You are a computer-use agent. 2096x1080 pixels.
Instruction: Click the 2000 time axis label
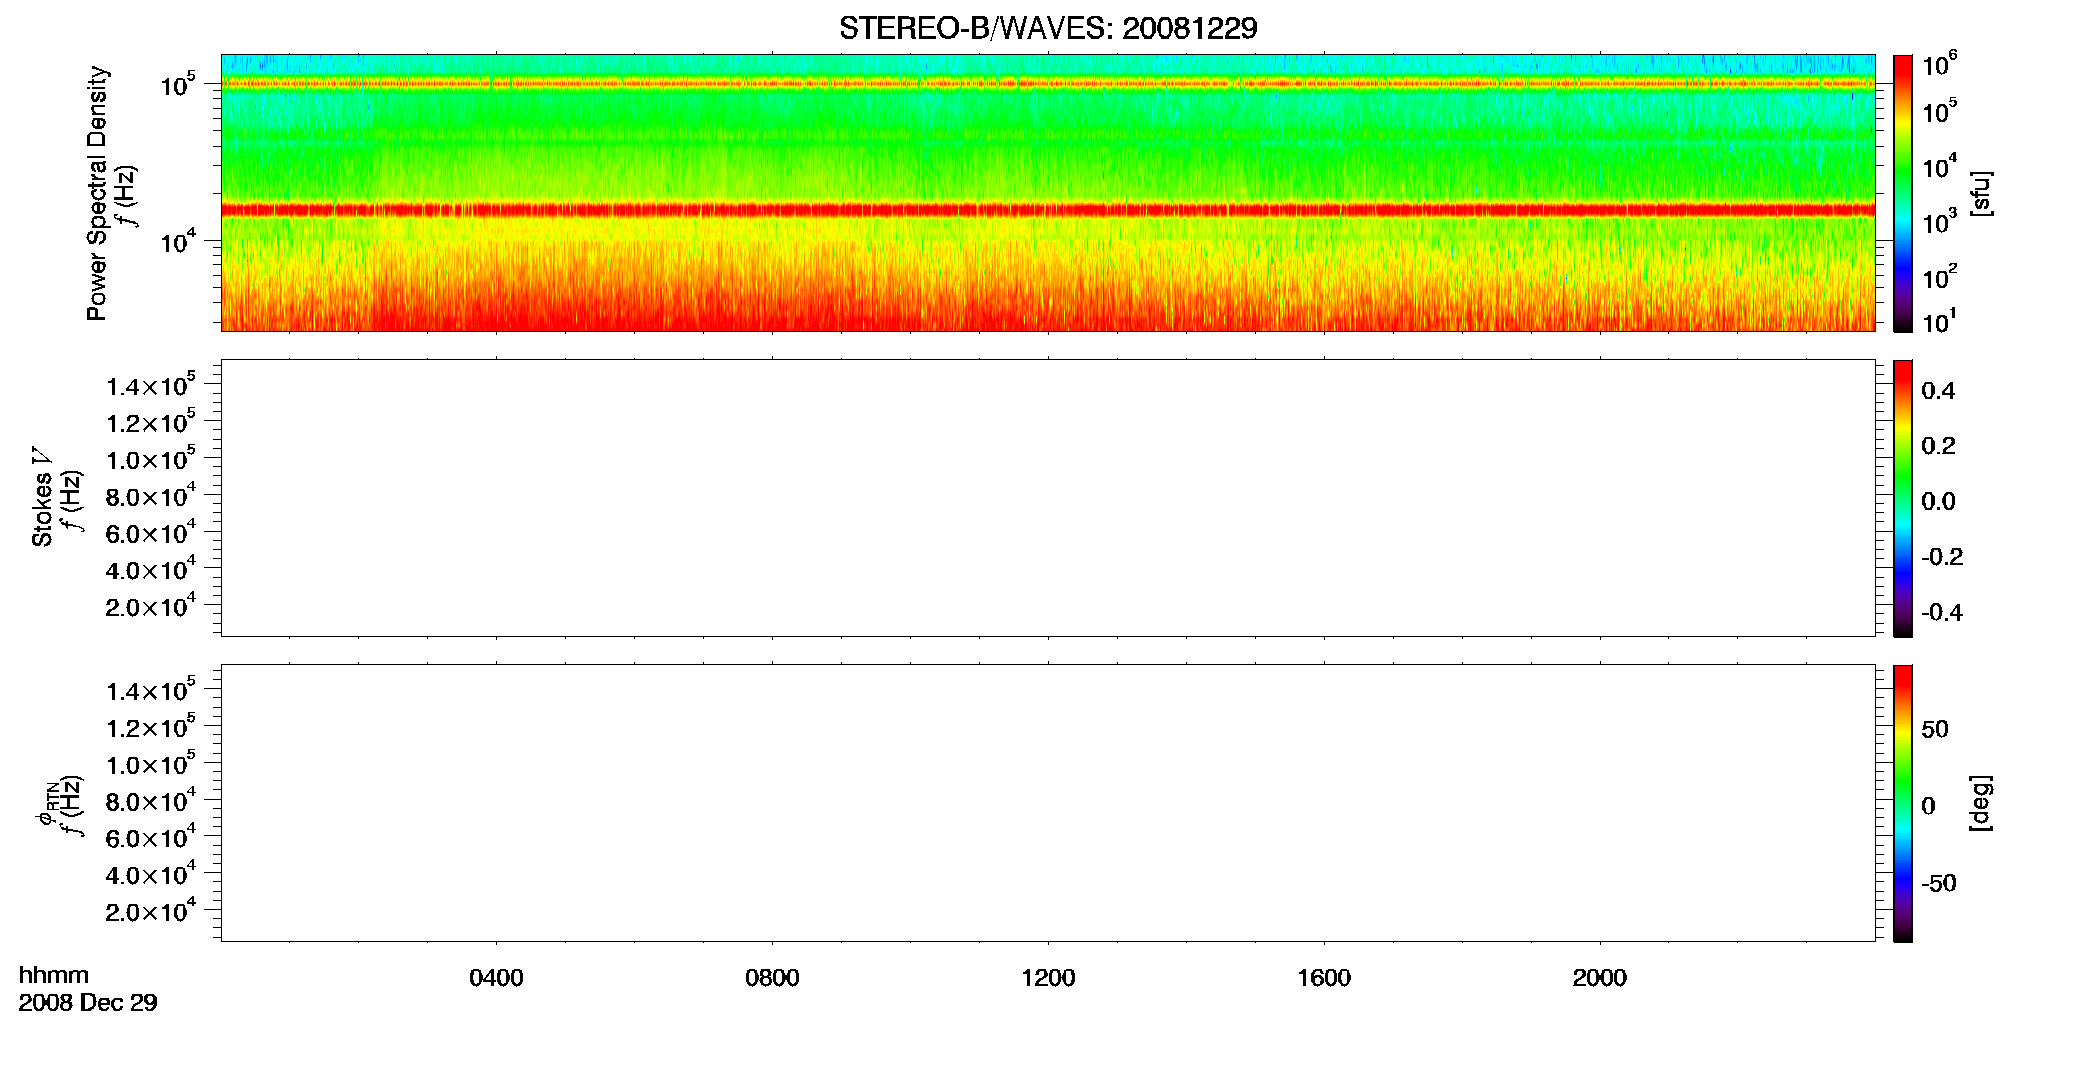click(1600, 978)
